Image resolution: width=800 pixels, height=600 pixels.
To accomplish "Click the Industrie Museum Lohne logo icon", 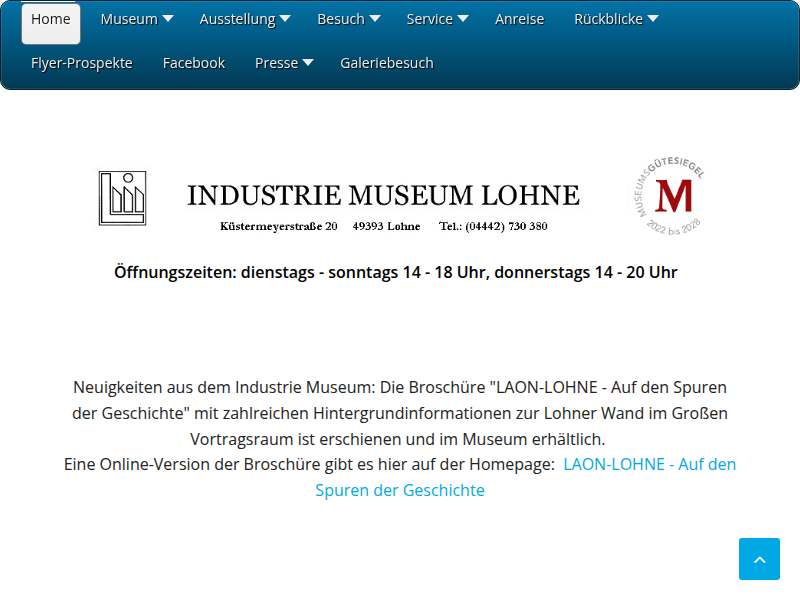I will pos(122,197).
